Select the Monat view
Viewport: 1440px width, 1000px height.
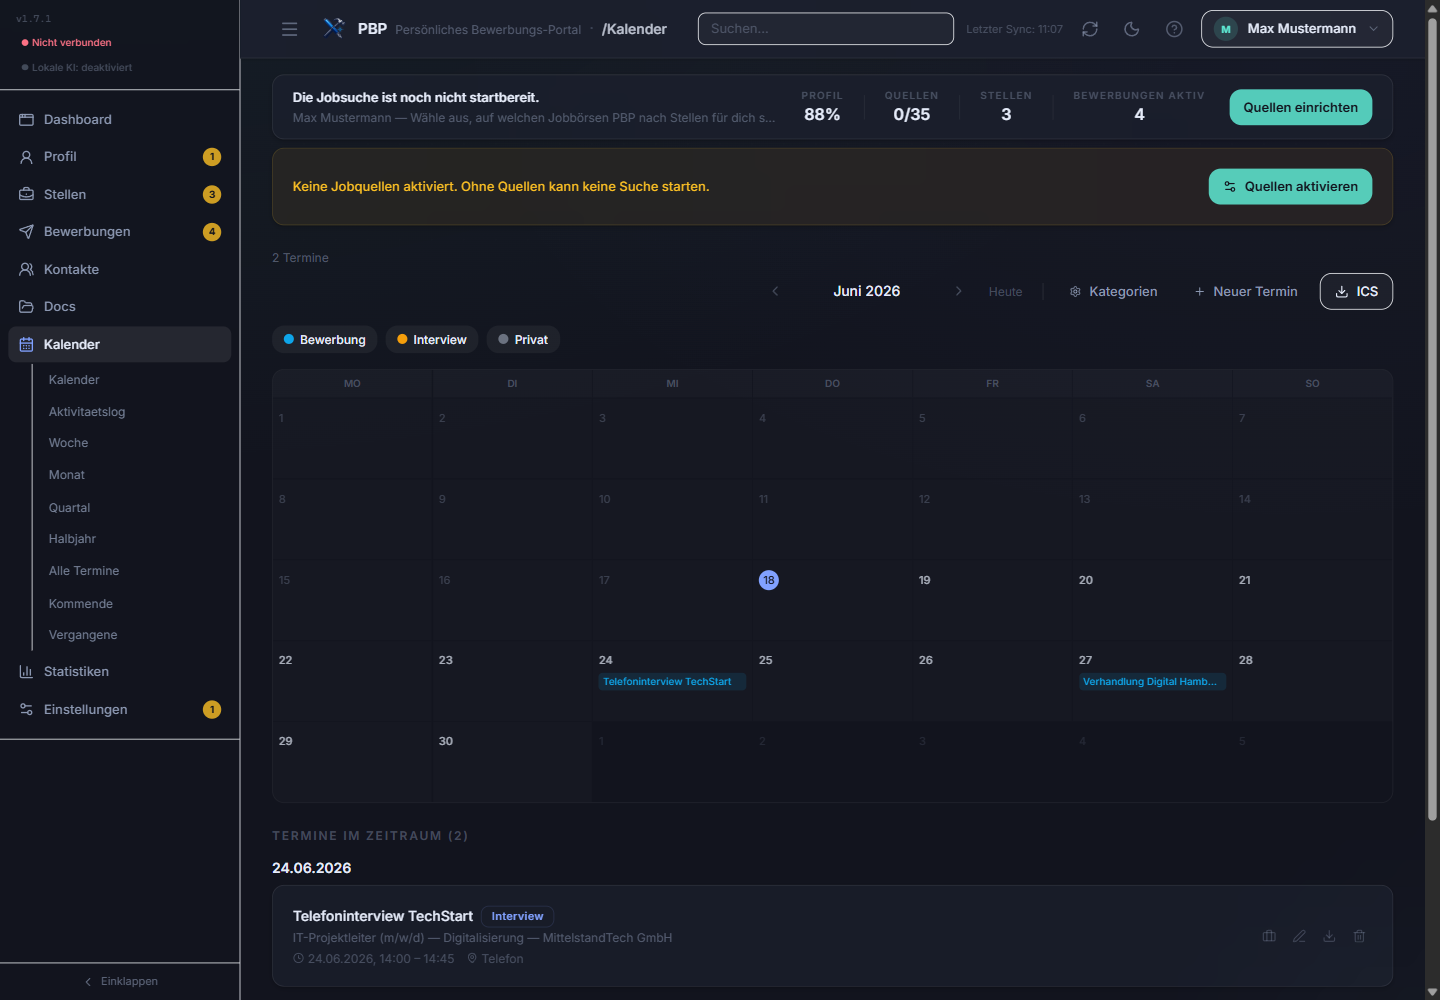(67, 475)
